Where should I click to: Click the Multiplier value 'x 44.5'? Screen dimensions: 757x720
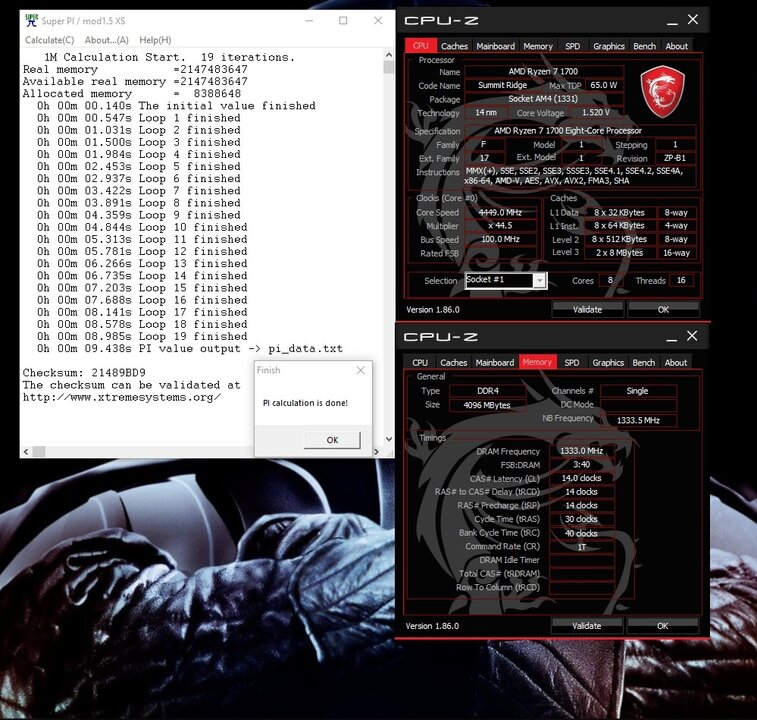(x=500, y=226)
